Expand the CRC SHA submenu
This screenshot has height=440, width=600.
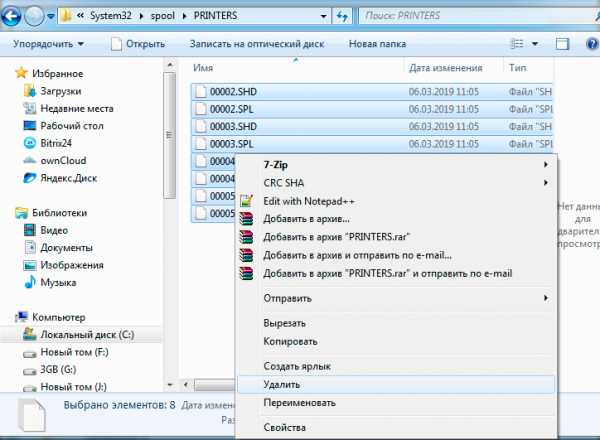click(396, 183)
